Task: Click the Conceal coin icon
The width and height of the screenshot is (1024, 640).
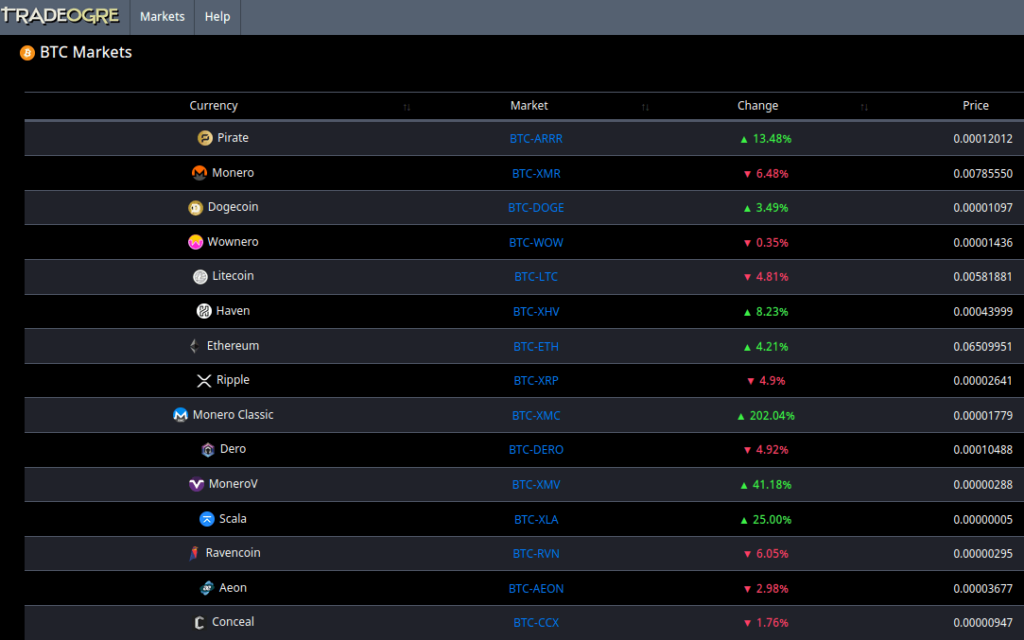Action: [x=200, y=622]
